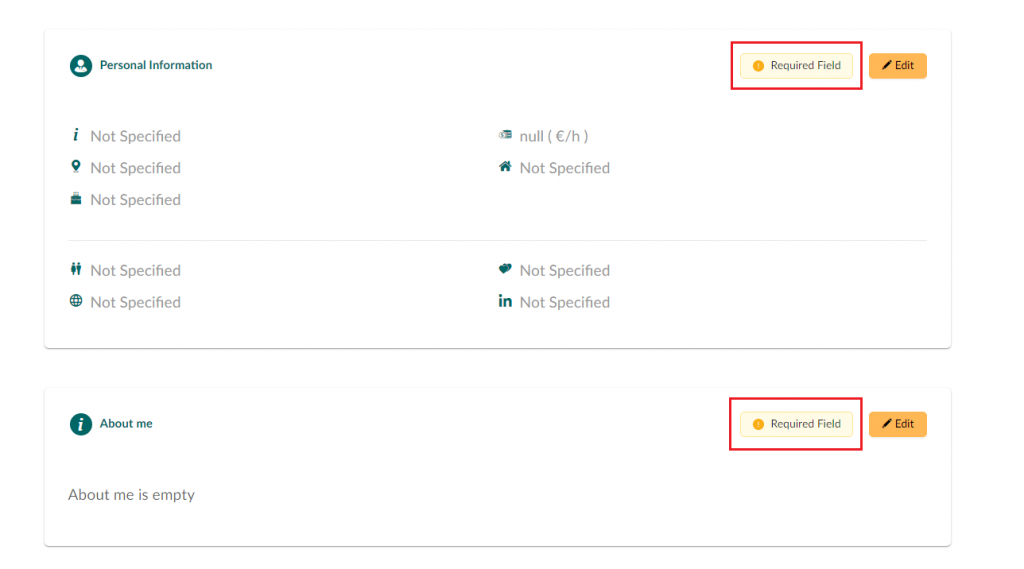Click the briefcase job icon
The image size is (1024, 569).
click(x=76, y=199)
